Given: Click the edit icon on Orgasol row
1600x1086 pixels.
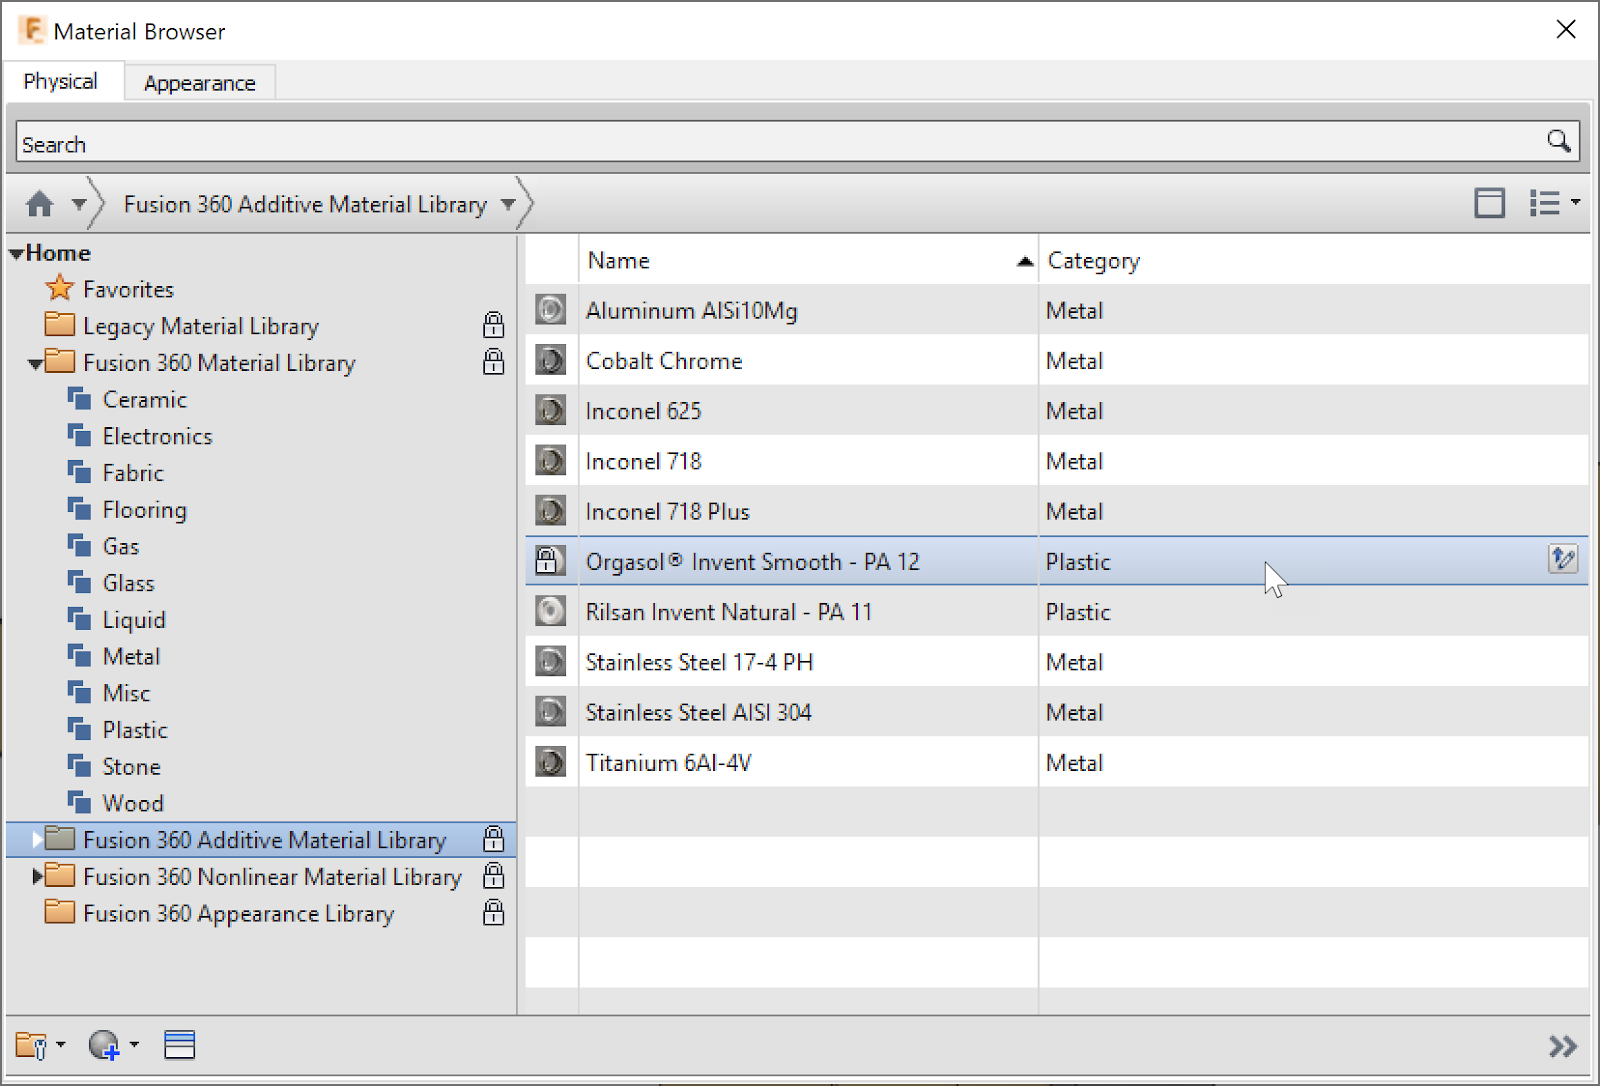Looking at the screenshot, I should click(x=1563, y=559).
